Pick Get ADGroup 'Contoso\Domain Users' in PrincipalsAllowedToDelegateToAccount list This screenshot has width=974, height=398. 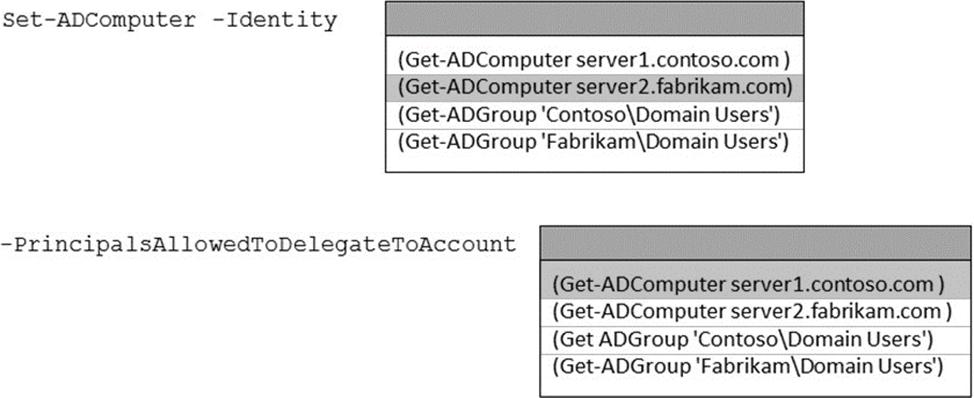755,340
